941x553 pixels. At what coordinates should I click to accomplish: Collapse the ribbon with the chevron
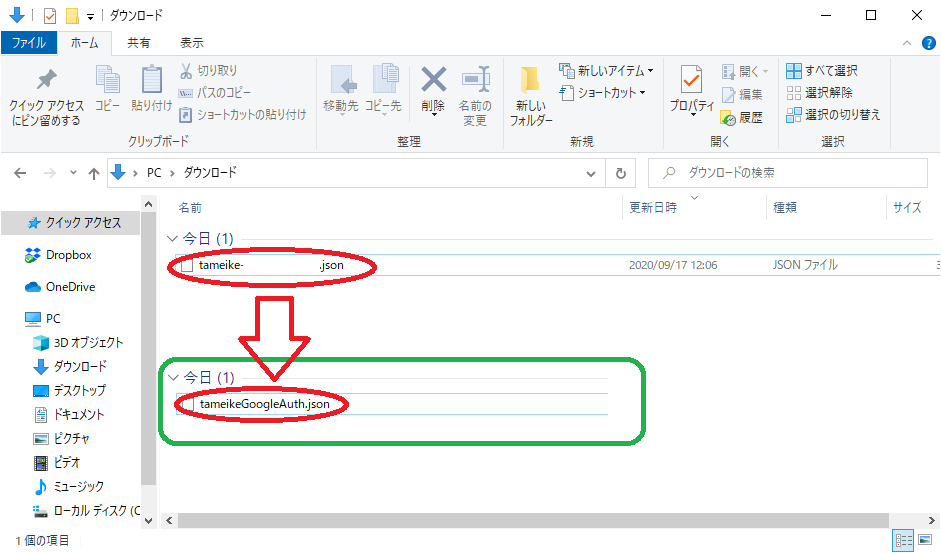pyautogui.click(x=908, y=43)
